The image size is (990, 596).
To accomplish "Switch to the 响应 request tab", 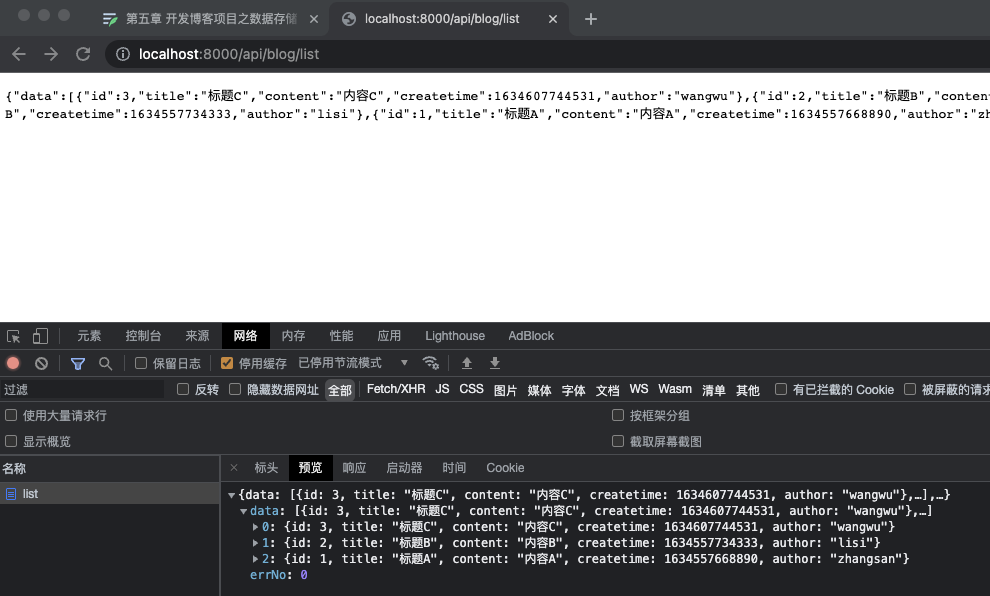I will click(x=354, y=468).
